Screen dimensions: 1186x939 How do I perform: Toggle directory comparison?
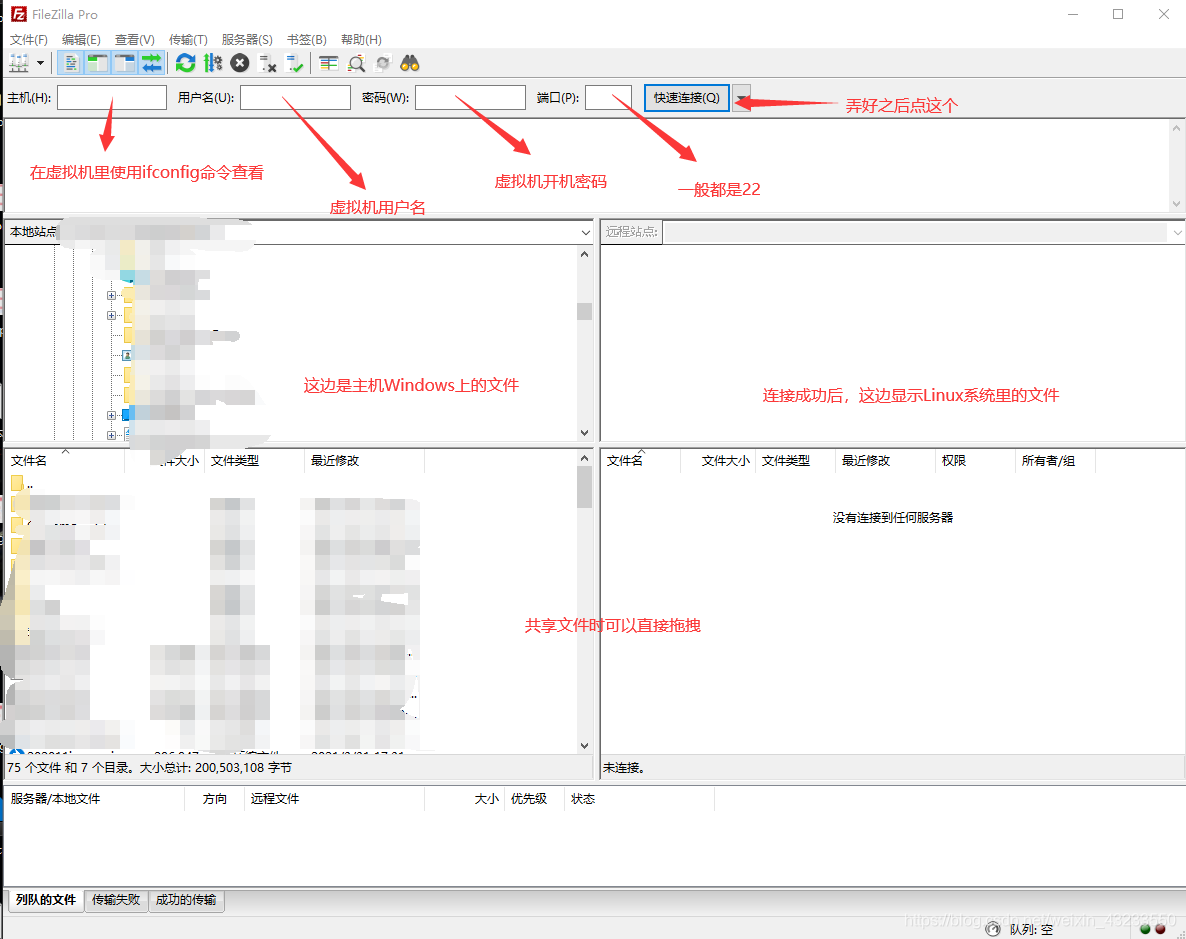(356, 64)
